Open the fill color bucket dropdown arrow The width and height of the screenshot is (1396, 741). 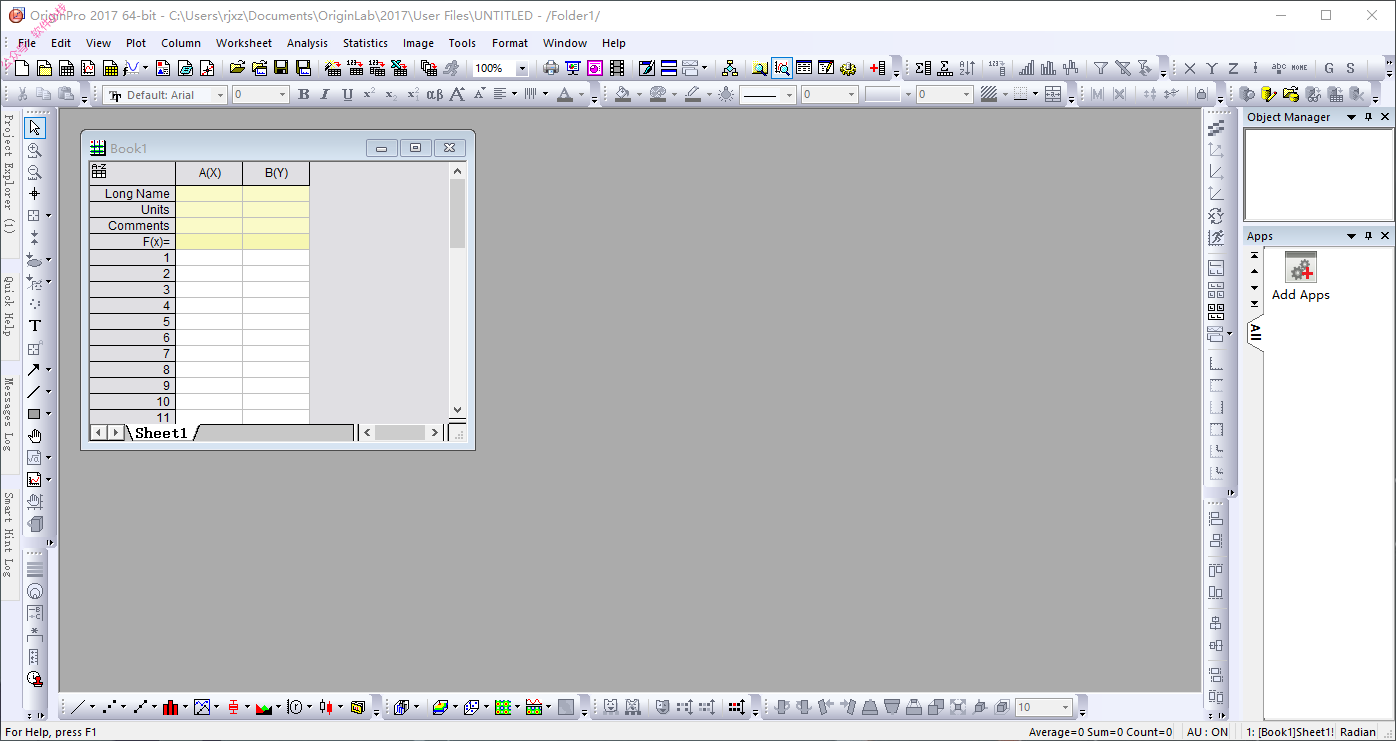coord(638,95)
